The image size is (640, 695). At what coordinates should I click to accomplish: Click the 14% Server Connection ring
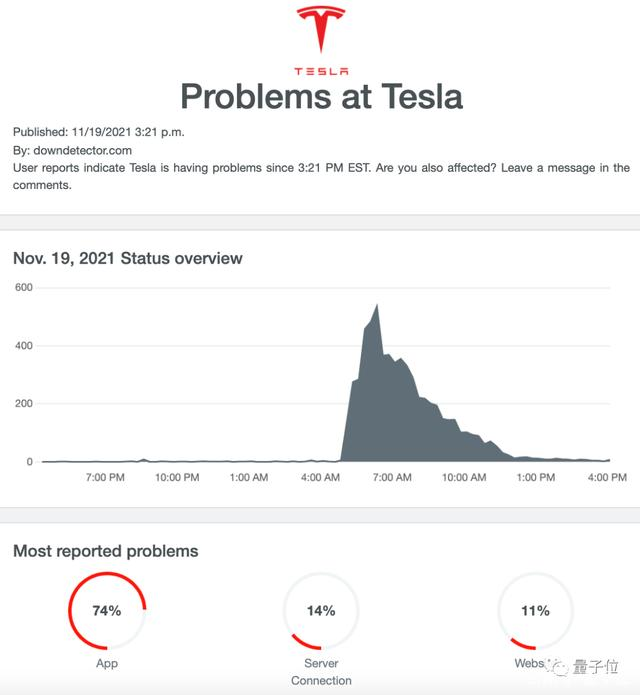[x=321, y=611]
